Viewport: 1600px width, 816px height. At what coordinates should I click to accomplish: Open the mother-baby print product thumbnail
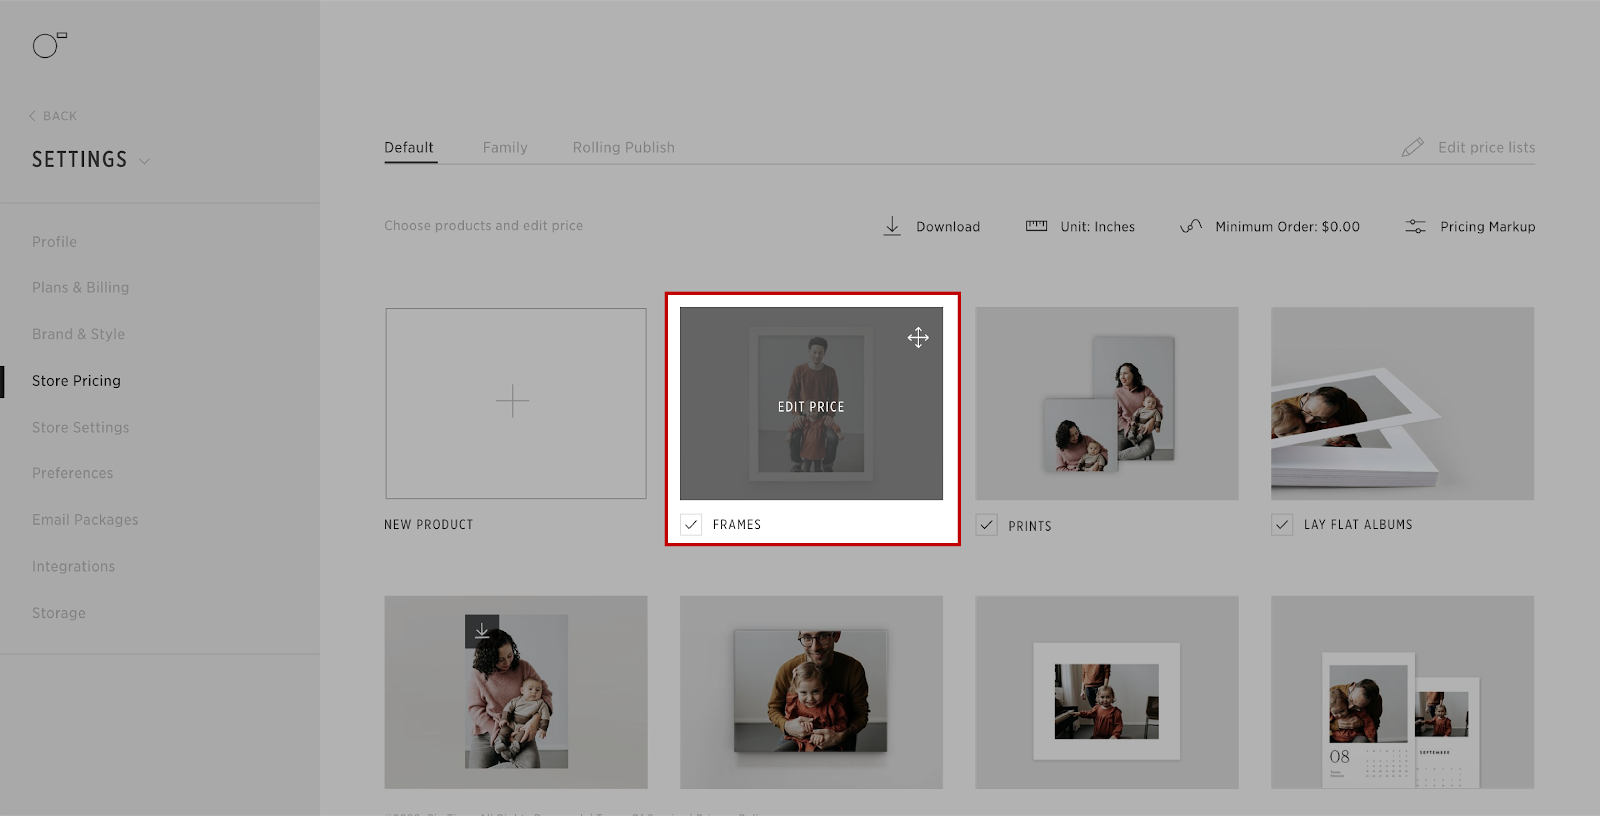tap(516, 692)
